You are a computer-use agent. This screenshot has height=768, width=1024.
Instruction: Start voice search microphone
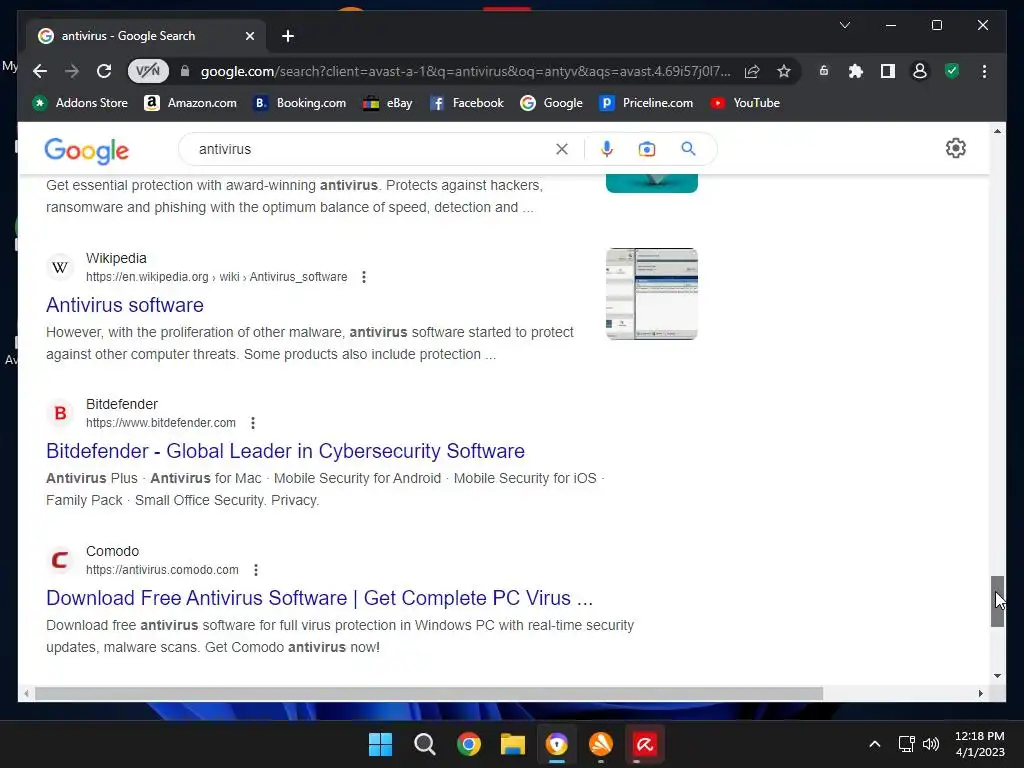607,149
